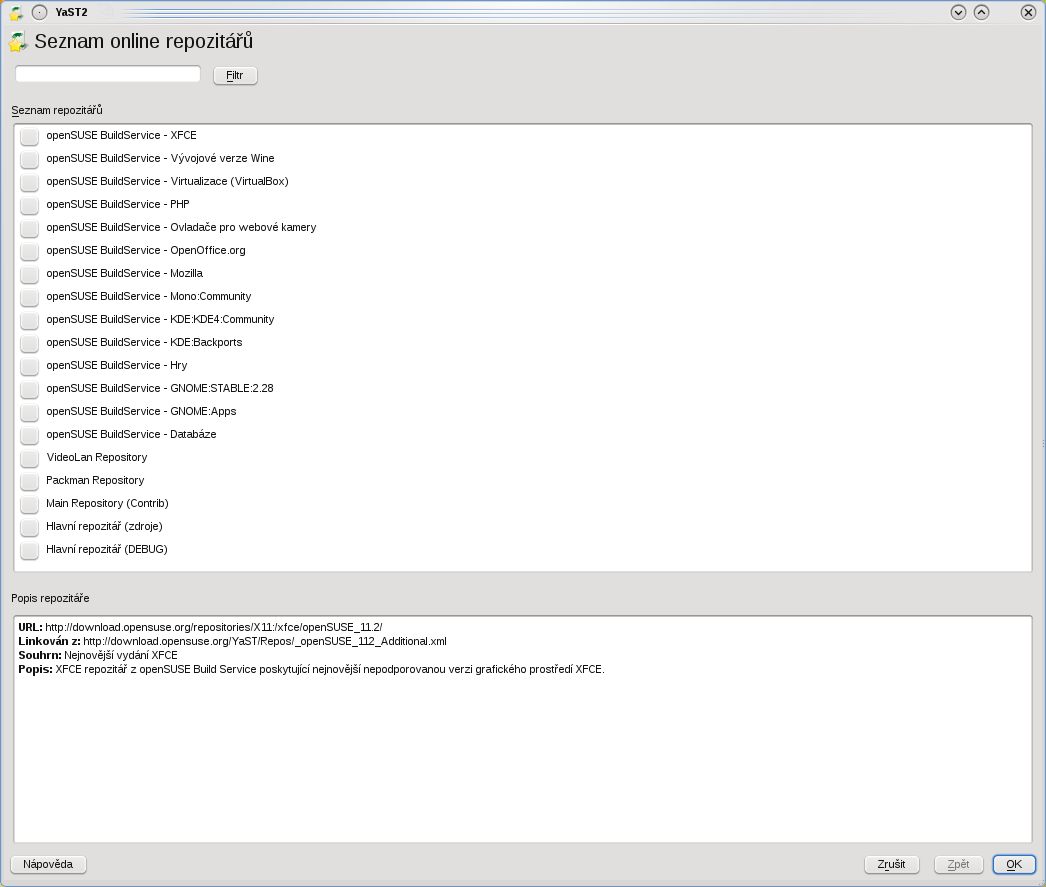Viewport: 1046px width, 887px height.
Task: Maximize the YaST2 window
Action: click(981, 12)
